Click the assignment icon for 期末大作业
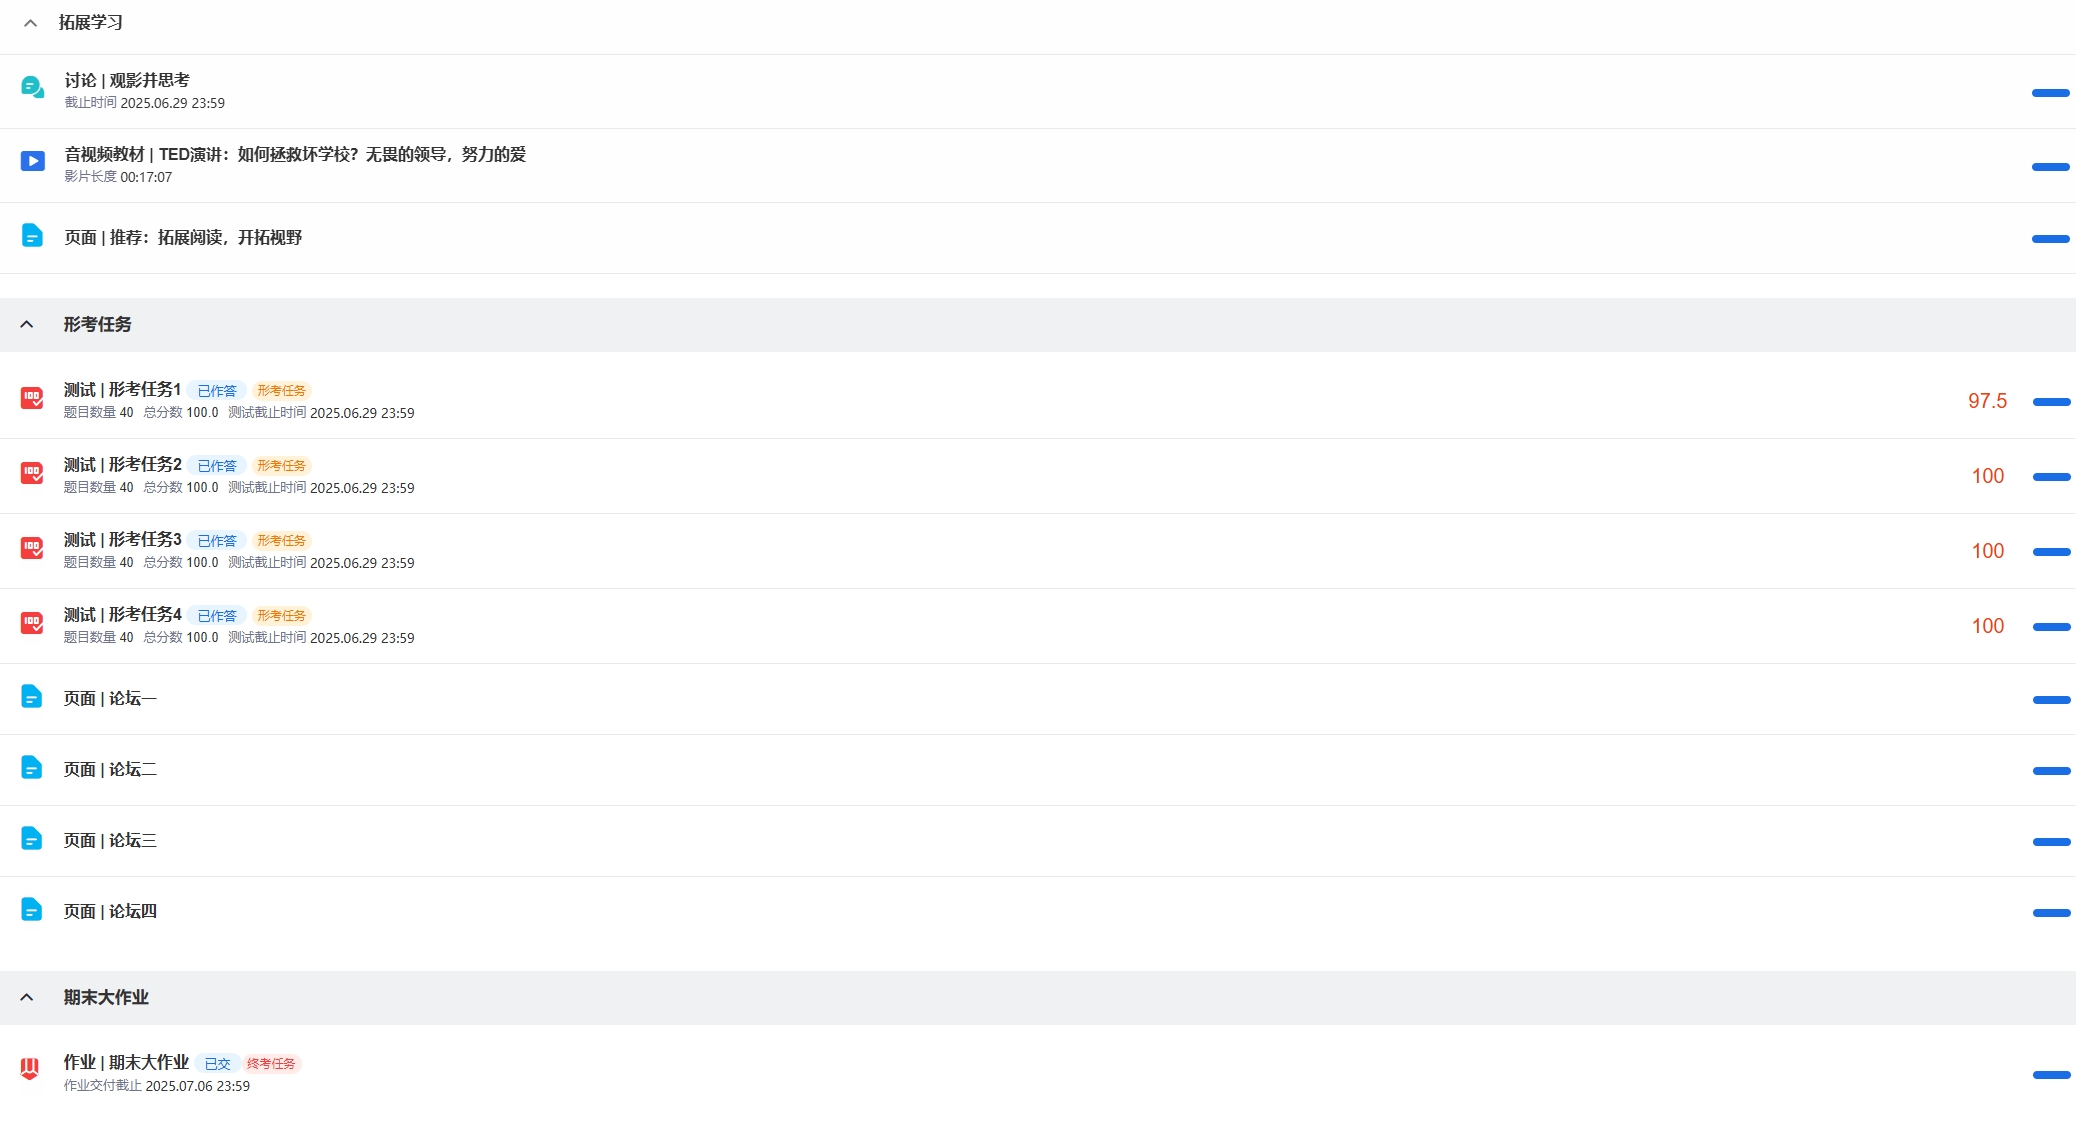This screenshot has width=2076, height=1130. pyautogui.click(x=30, y=1070)
